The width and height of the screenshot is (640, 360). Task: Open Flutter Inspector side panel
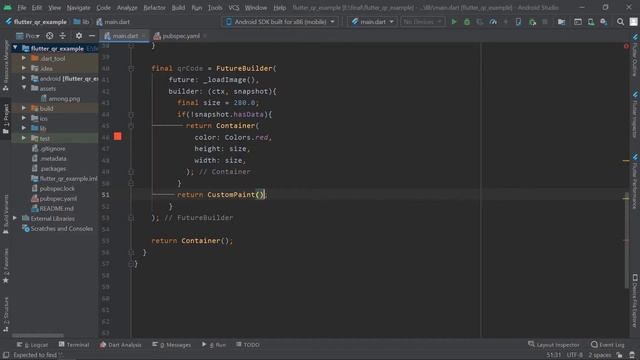pos(635,115)
